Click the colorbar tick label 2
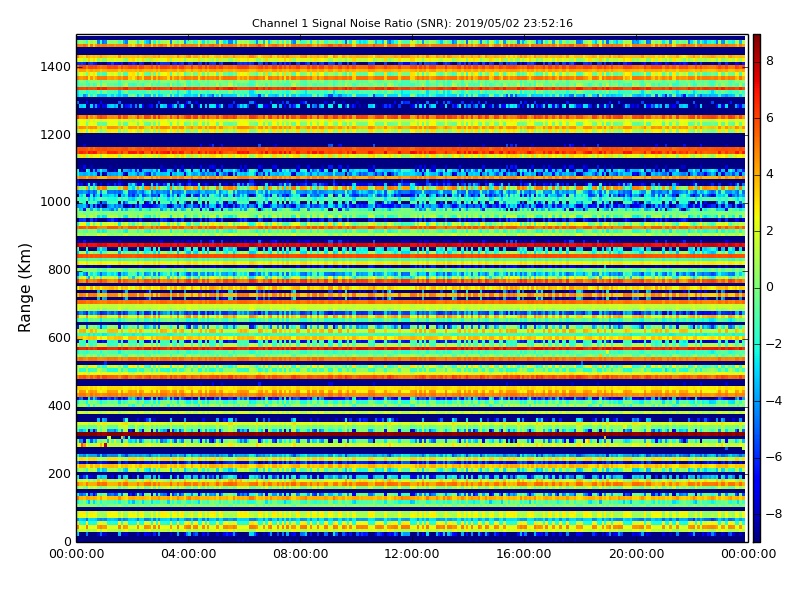The height and width of the screenshot is (600, 800). [770, 231]
